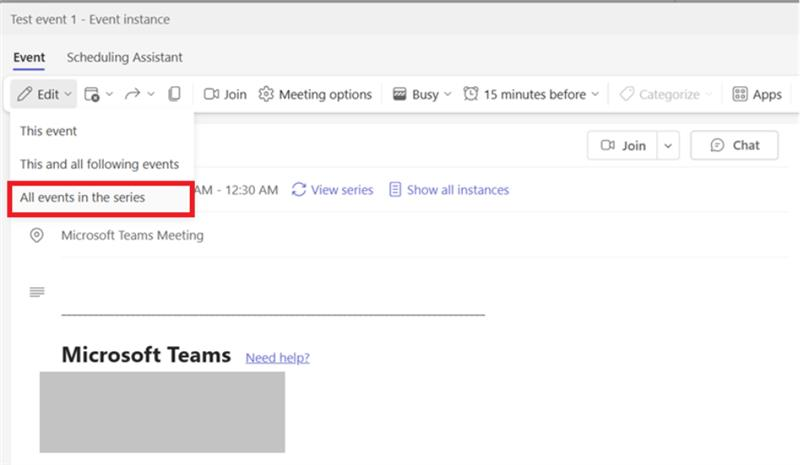Select All events in the series
This screenshot has width=800, height=465.
[x=101, y=198]
